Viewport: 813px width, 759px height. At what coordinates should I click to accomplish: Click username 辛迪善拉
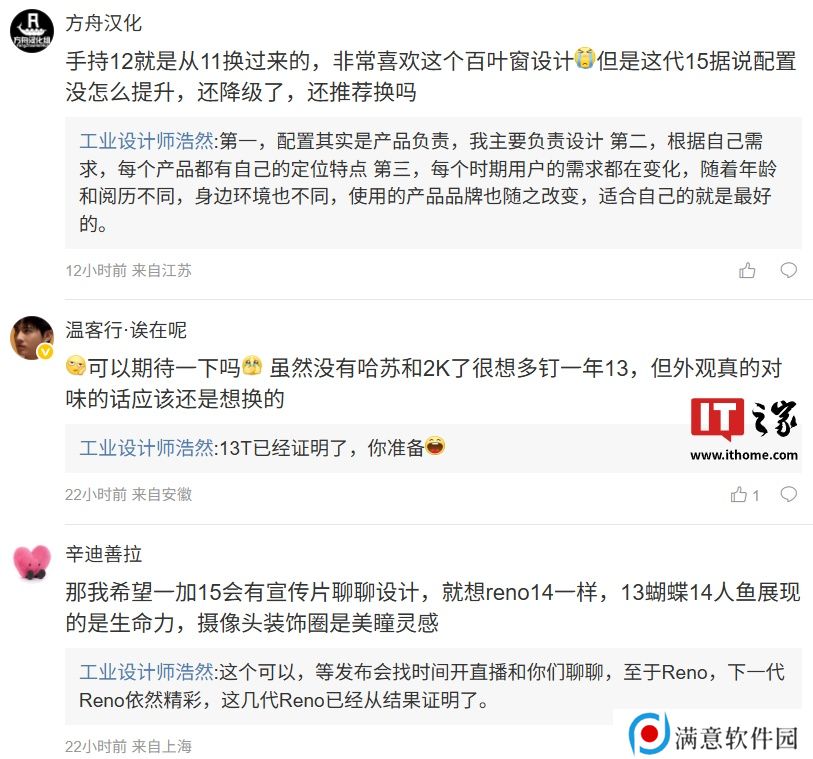[x=104, y=554]
